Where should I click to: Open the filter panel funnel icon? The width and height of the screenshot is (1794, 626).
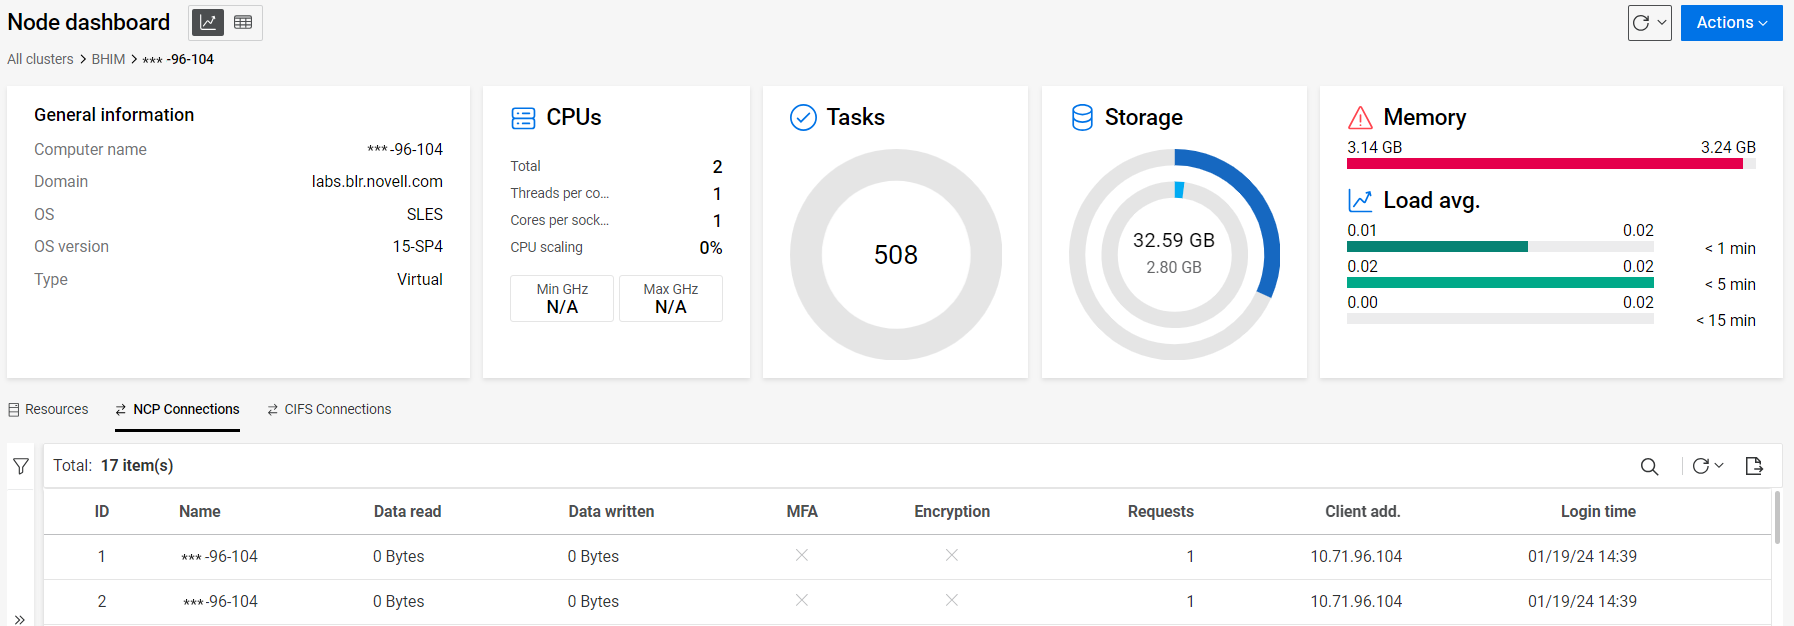[x=21, y=466]
